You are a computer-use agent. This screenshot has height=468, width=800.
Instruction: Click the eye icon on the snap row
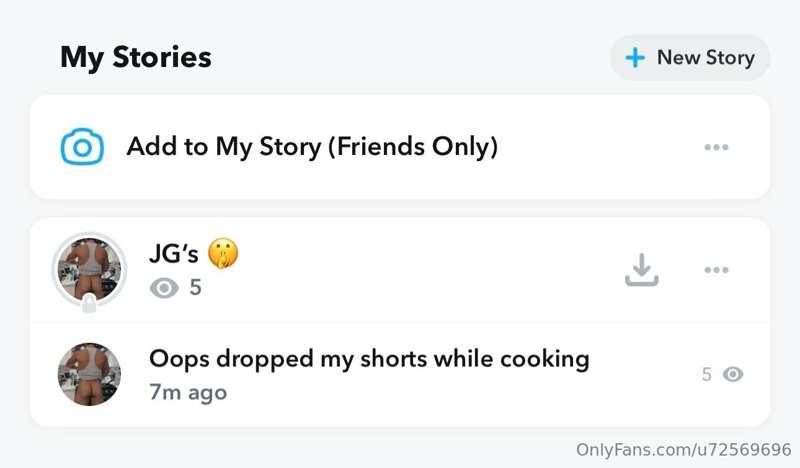coord(733,375)
